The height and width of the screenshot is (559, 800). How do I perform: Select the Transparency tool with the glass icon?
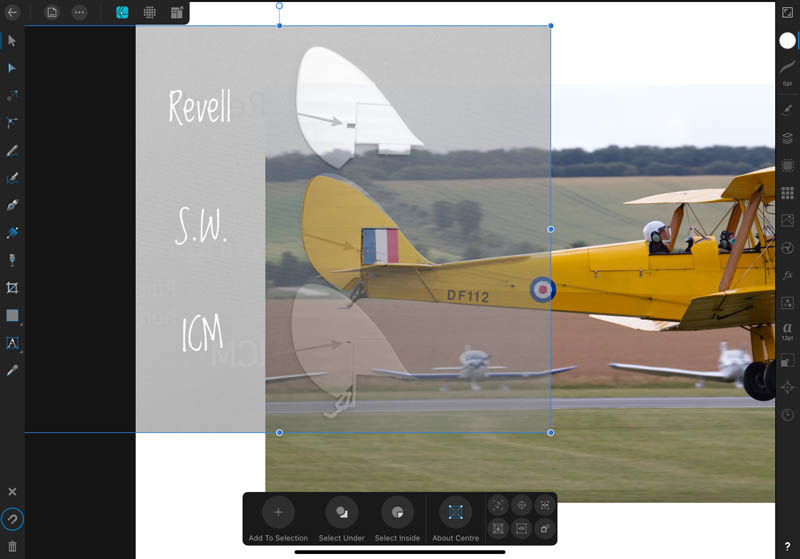tap(12, 260)
